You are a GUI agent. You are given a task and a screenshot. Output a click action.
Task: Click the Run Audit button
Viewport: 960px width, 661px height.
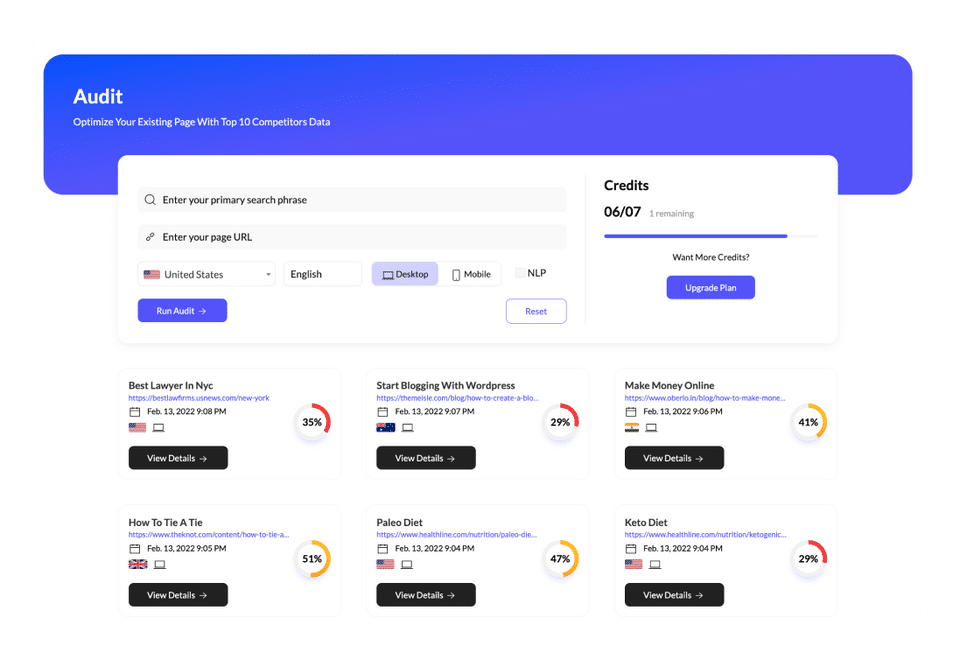coord(182,311)
